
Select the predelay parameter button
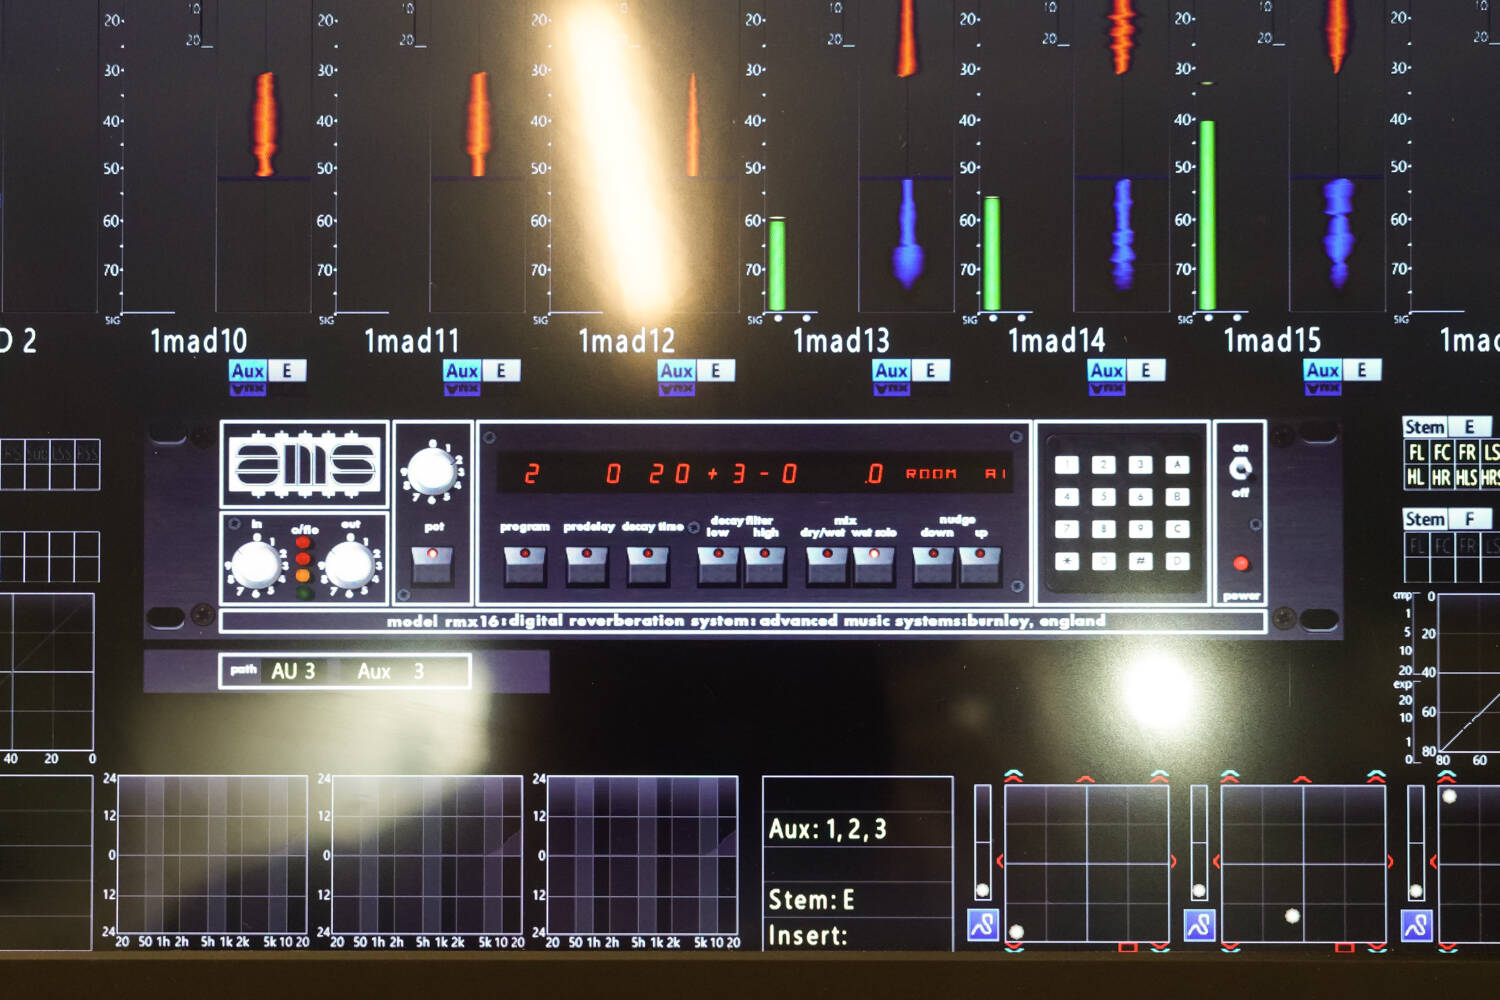[587, 566]
